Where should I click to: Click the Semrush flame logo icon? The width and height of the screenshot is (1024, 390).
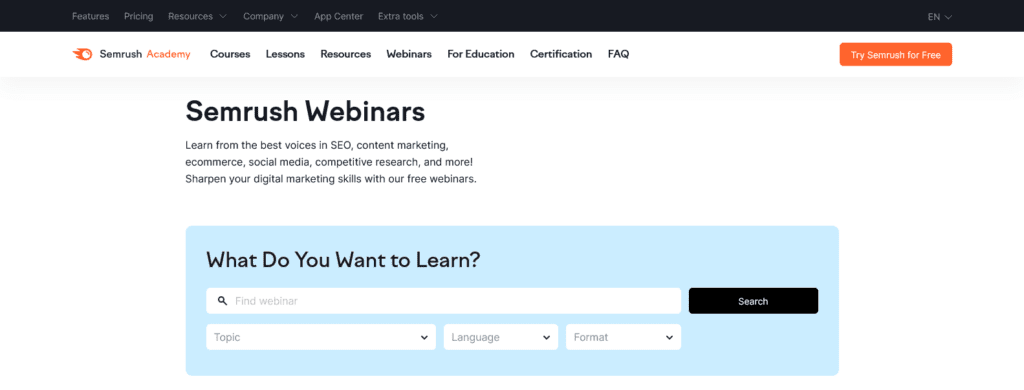(x=82, y=54)
